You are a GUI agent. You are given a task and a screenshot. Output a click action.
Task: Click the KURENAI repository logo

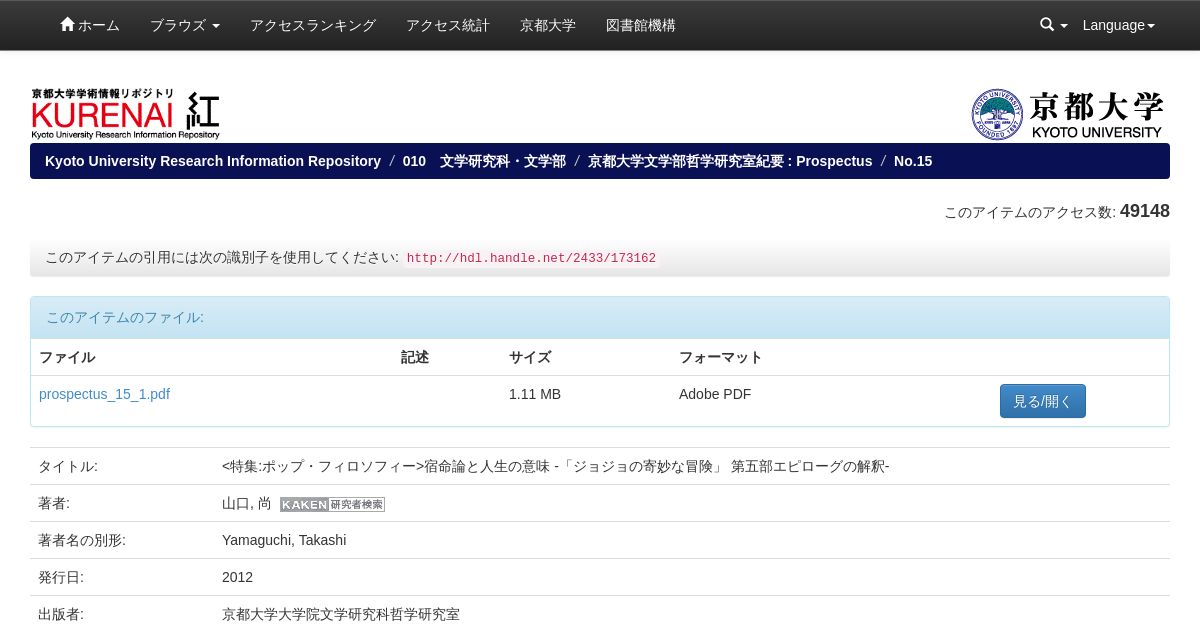click(x=125, y=114)
